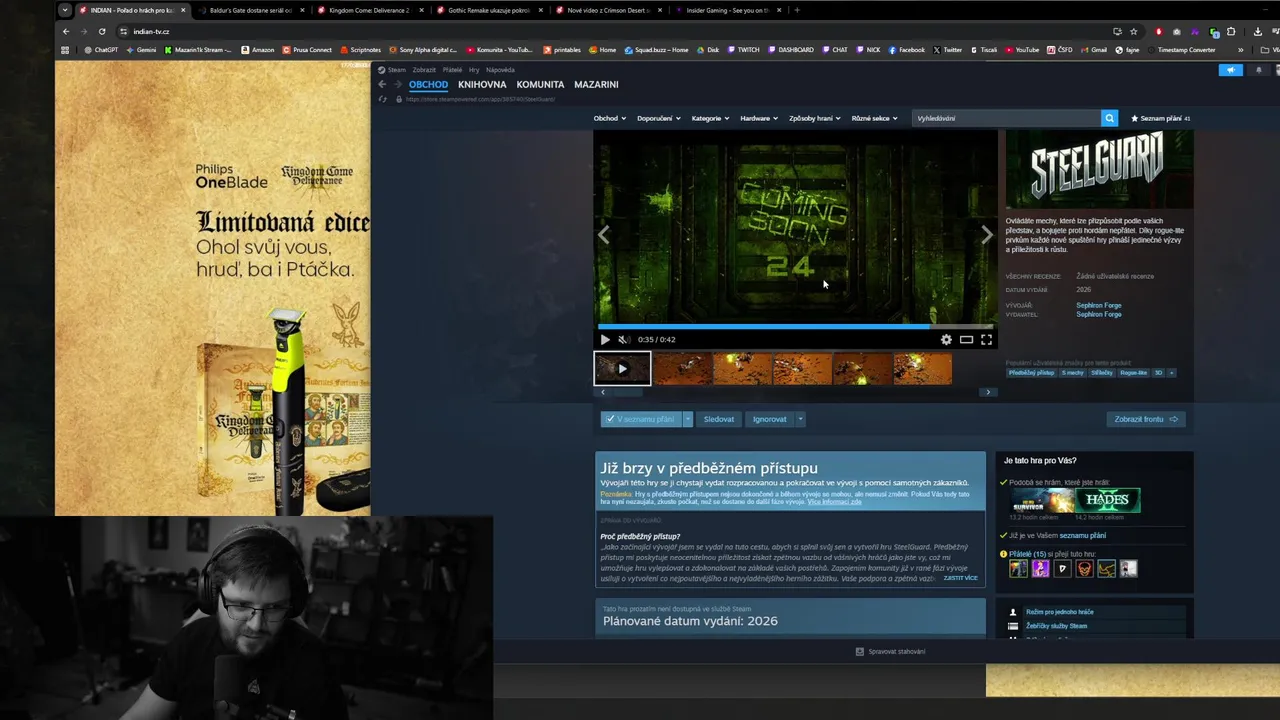Open the Kategorie dropdown
Viewport: 1280px width, 720px height.
(x=710, y=118)
